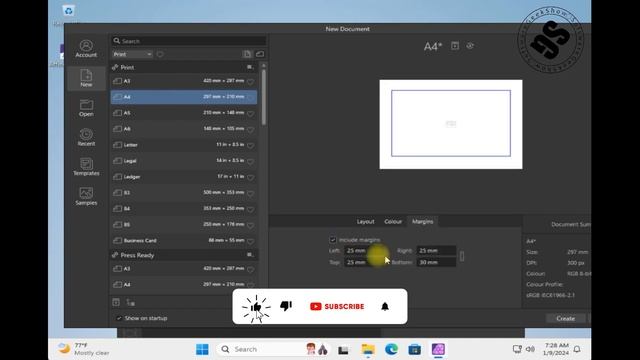This screenshot has height=360, width=640.
Task: Open the Open files sidebar section
Action: tap(86, 108)
